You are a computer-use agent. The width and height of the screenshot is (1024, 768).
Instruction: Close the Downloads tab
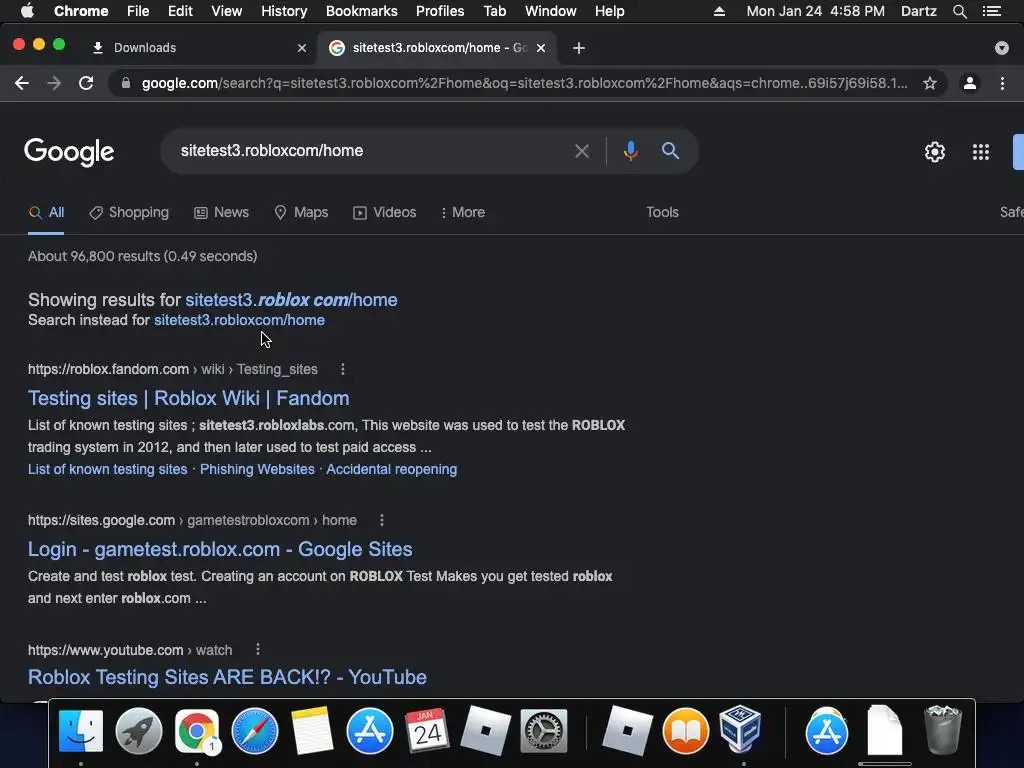pos(302,48)
